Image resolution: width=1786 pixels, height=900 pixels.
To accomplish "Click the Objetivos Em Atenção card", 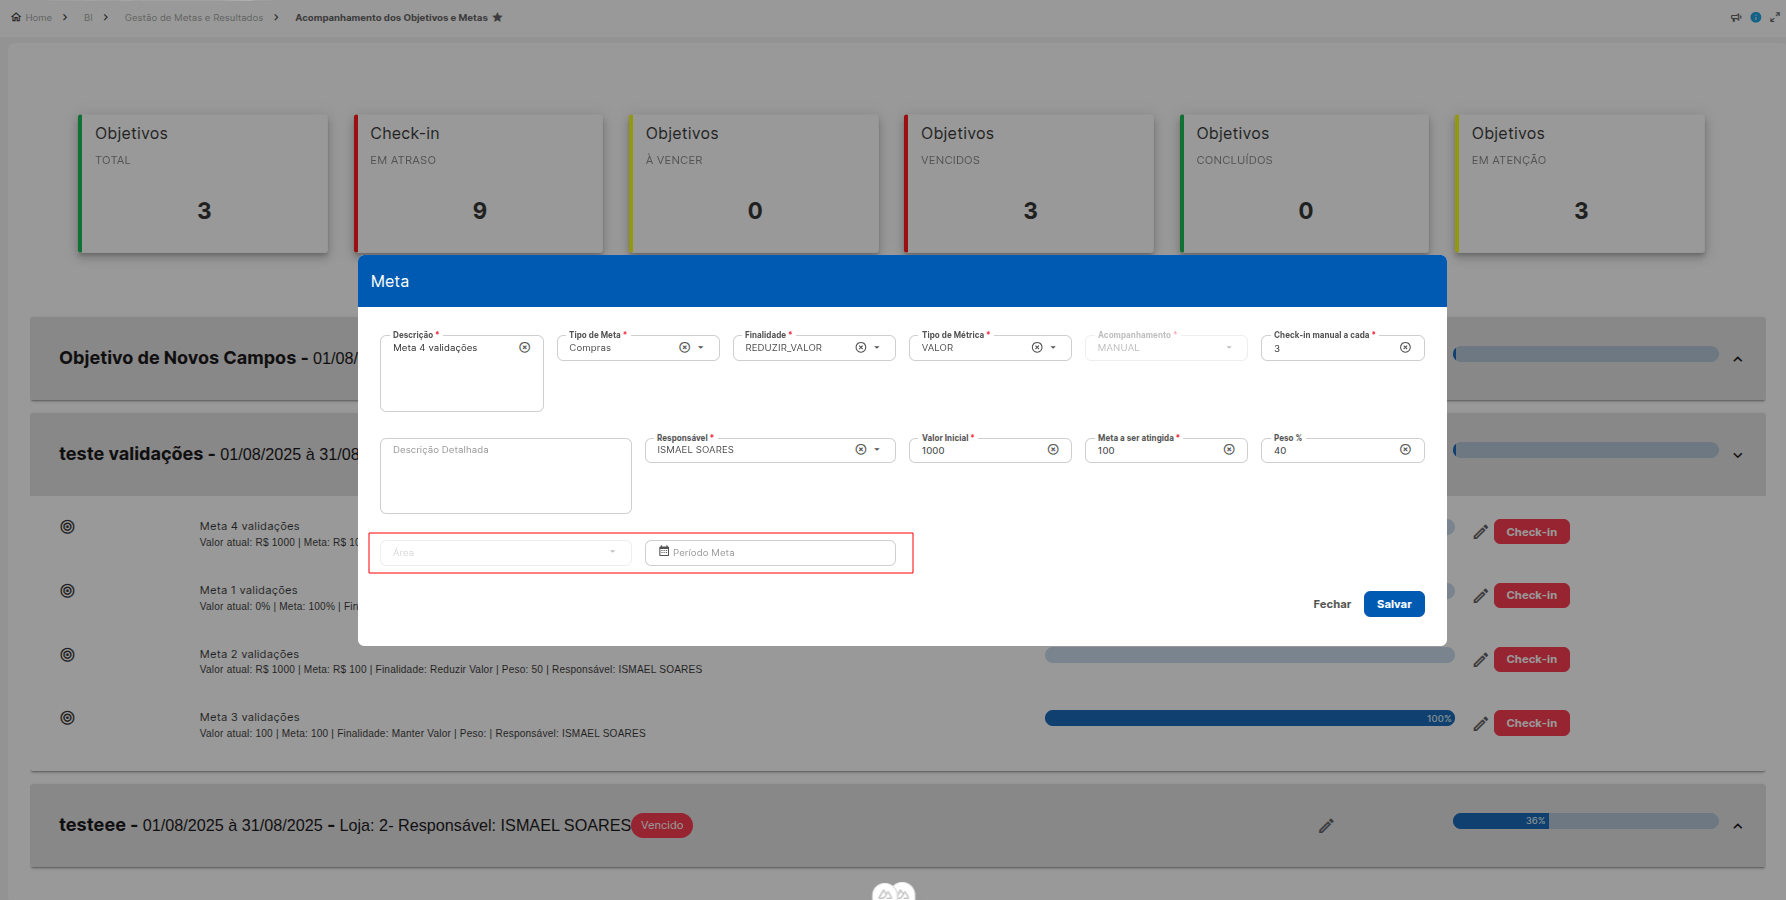I will point(1580,183).
